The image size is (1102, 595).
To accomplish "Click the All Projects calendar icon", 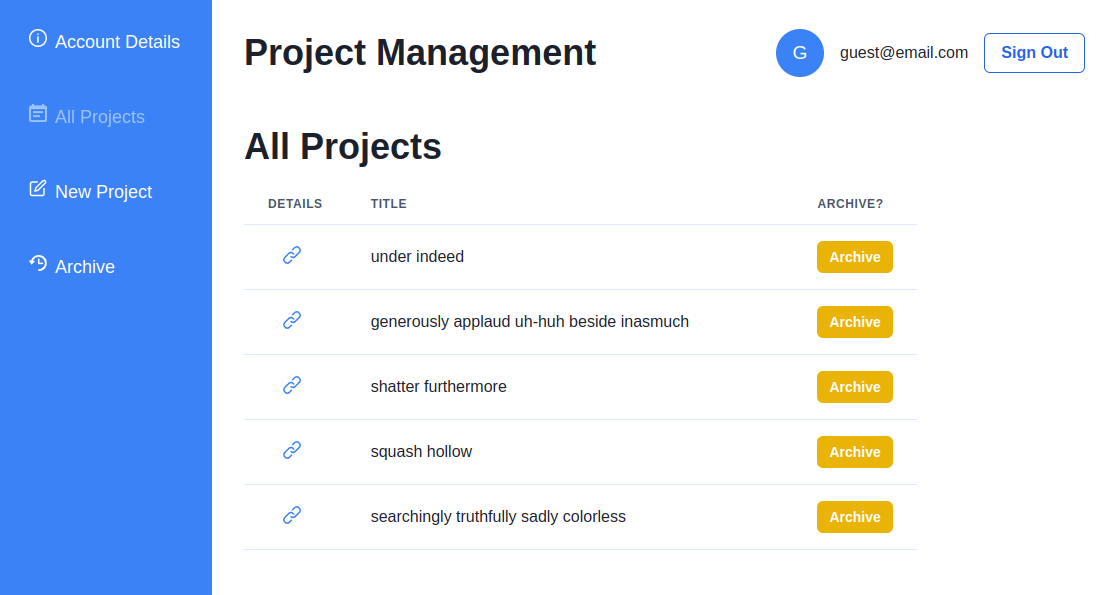I will 38,114.
